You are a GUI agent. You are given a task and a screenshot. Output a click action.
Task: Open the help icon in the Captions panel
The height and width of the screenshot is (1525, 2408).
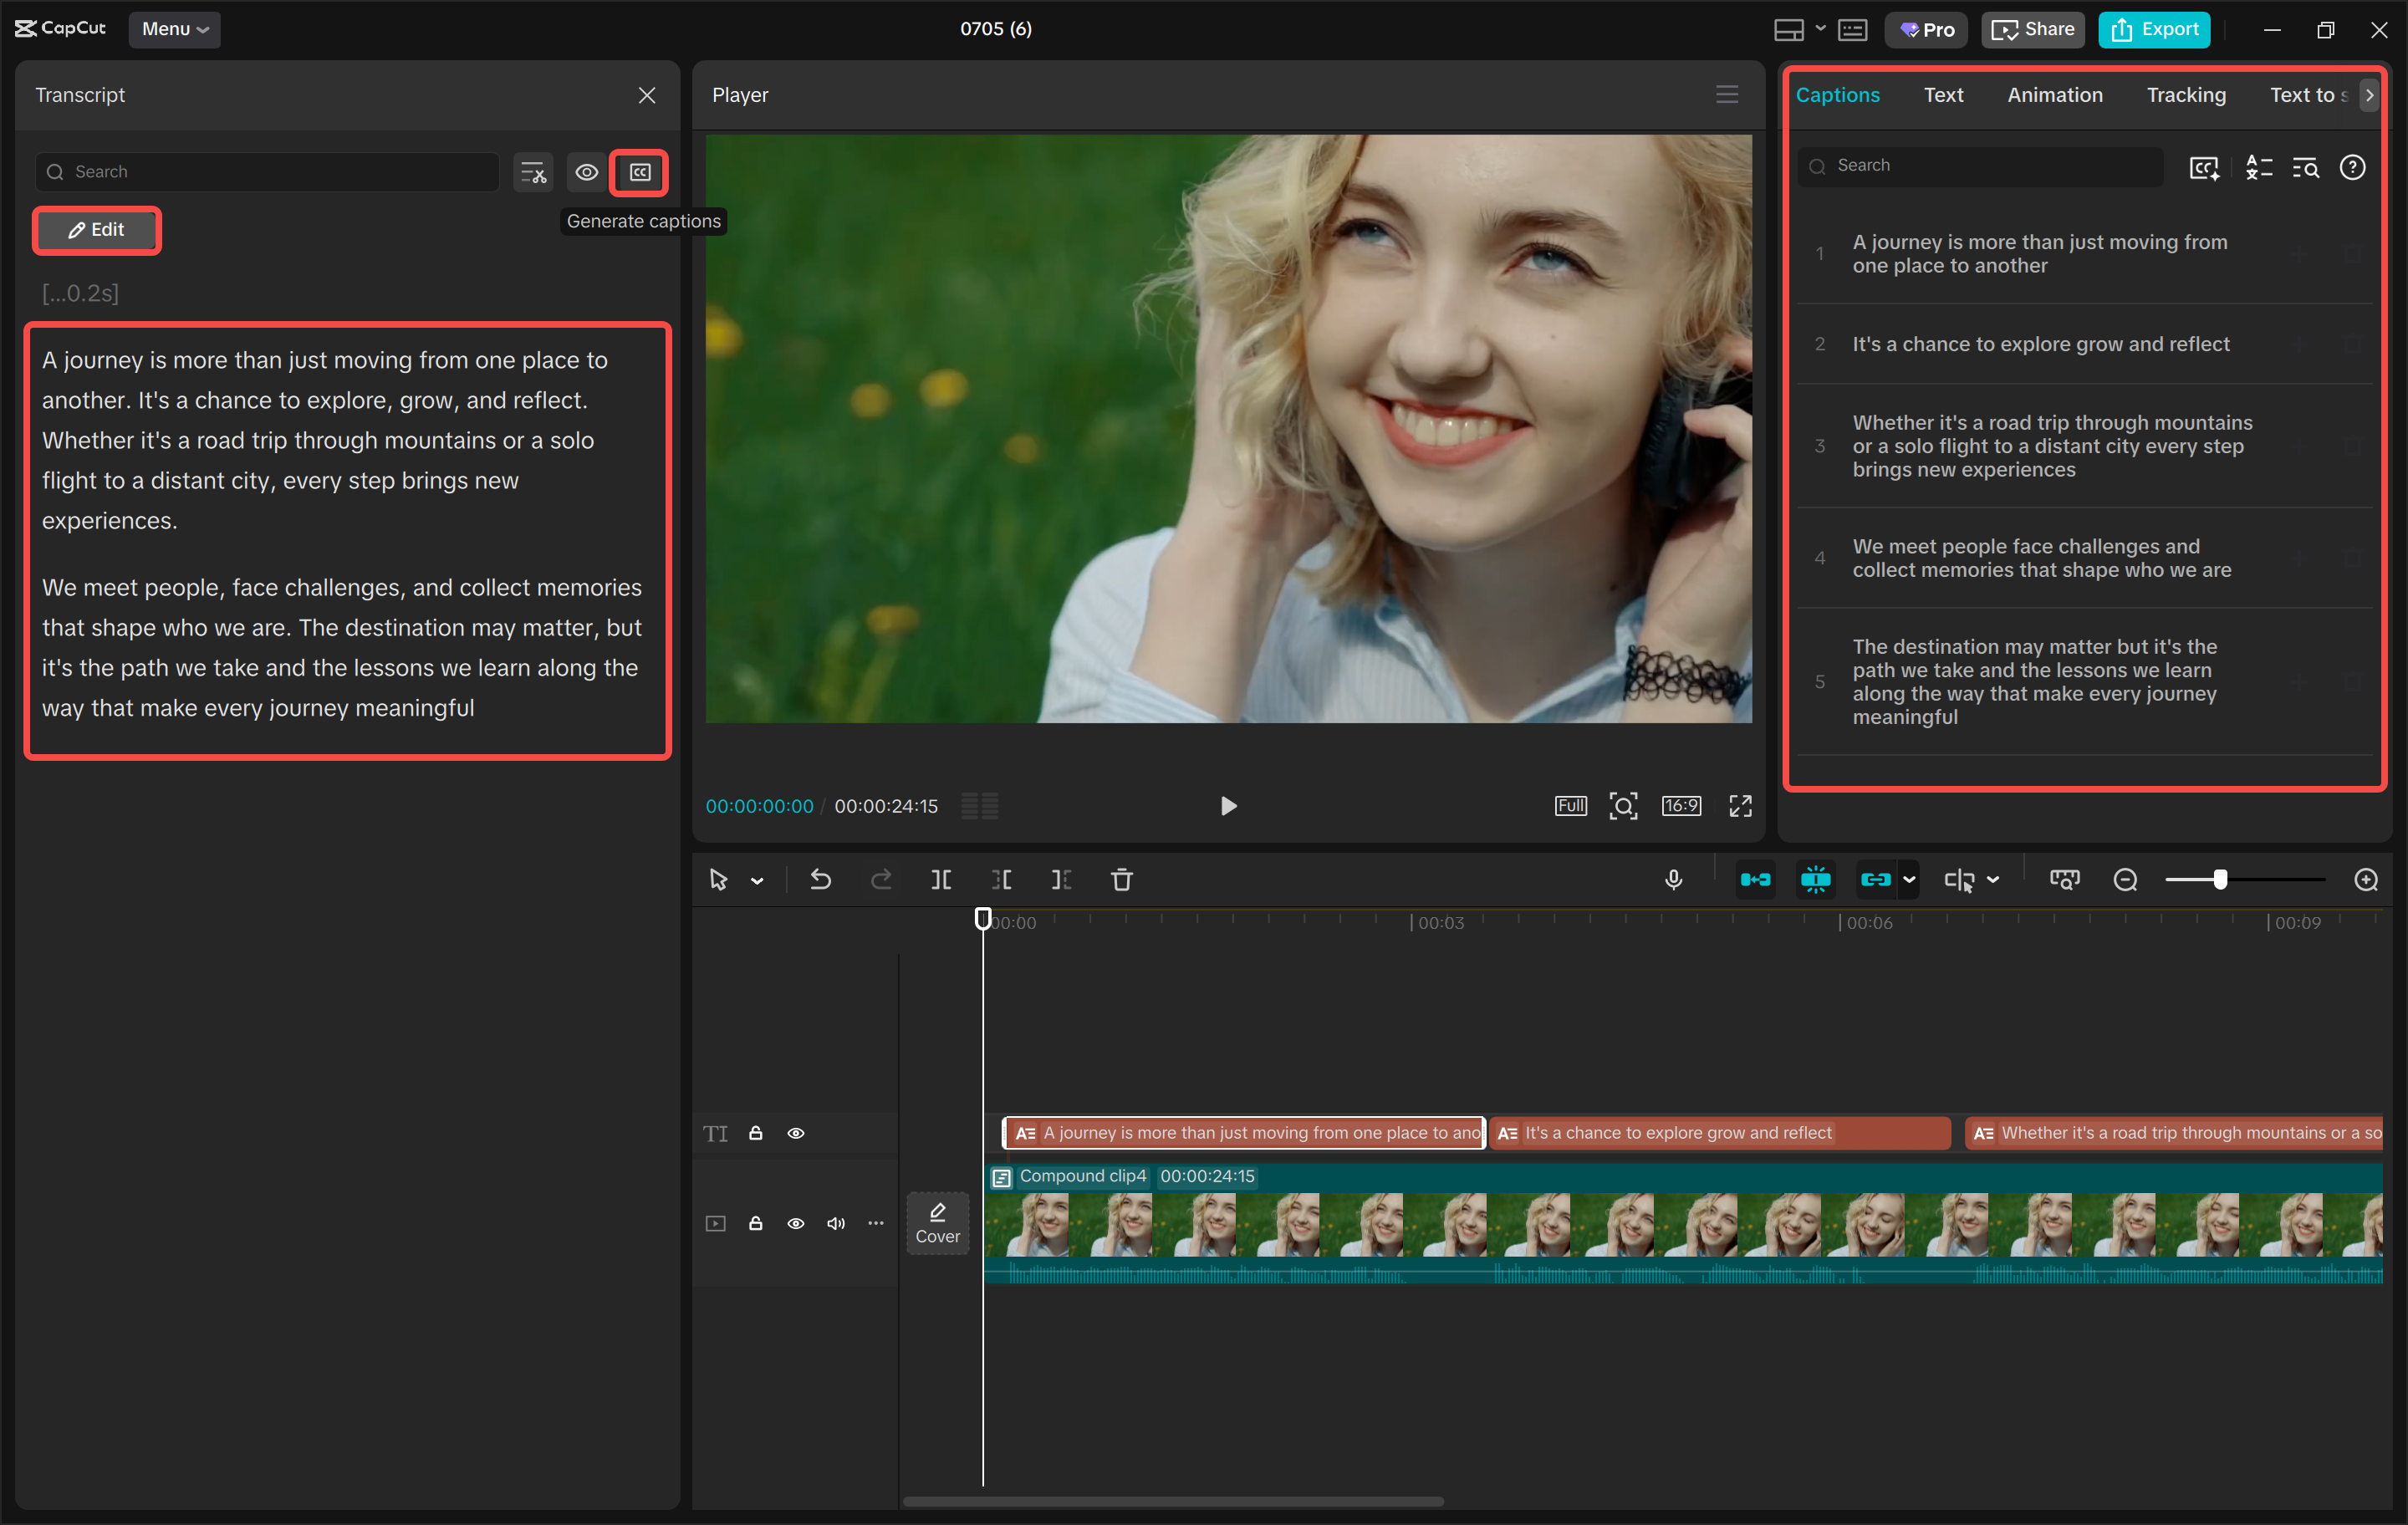2353,168
